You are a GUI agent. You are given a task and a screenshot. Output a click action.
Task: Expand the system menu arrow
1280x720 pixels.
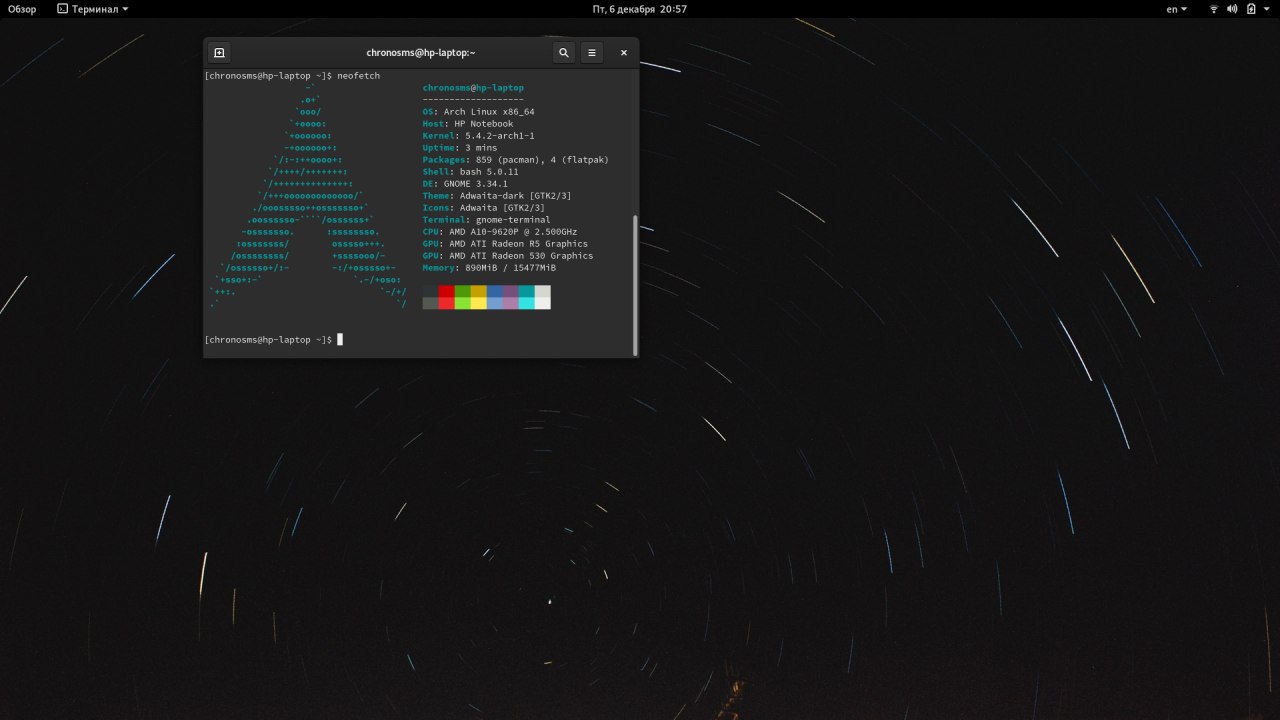[1267, 9]
